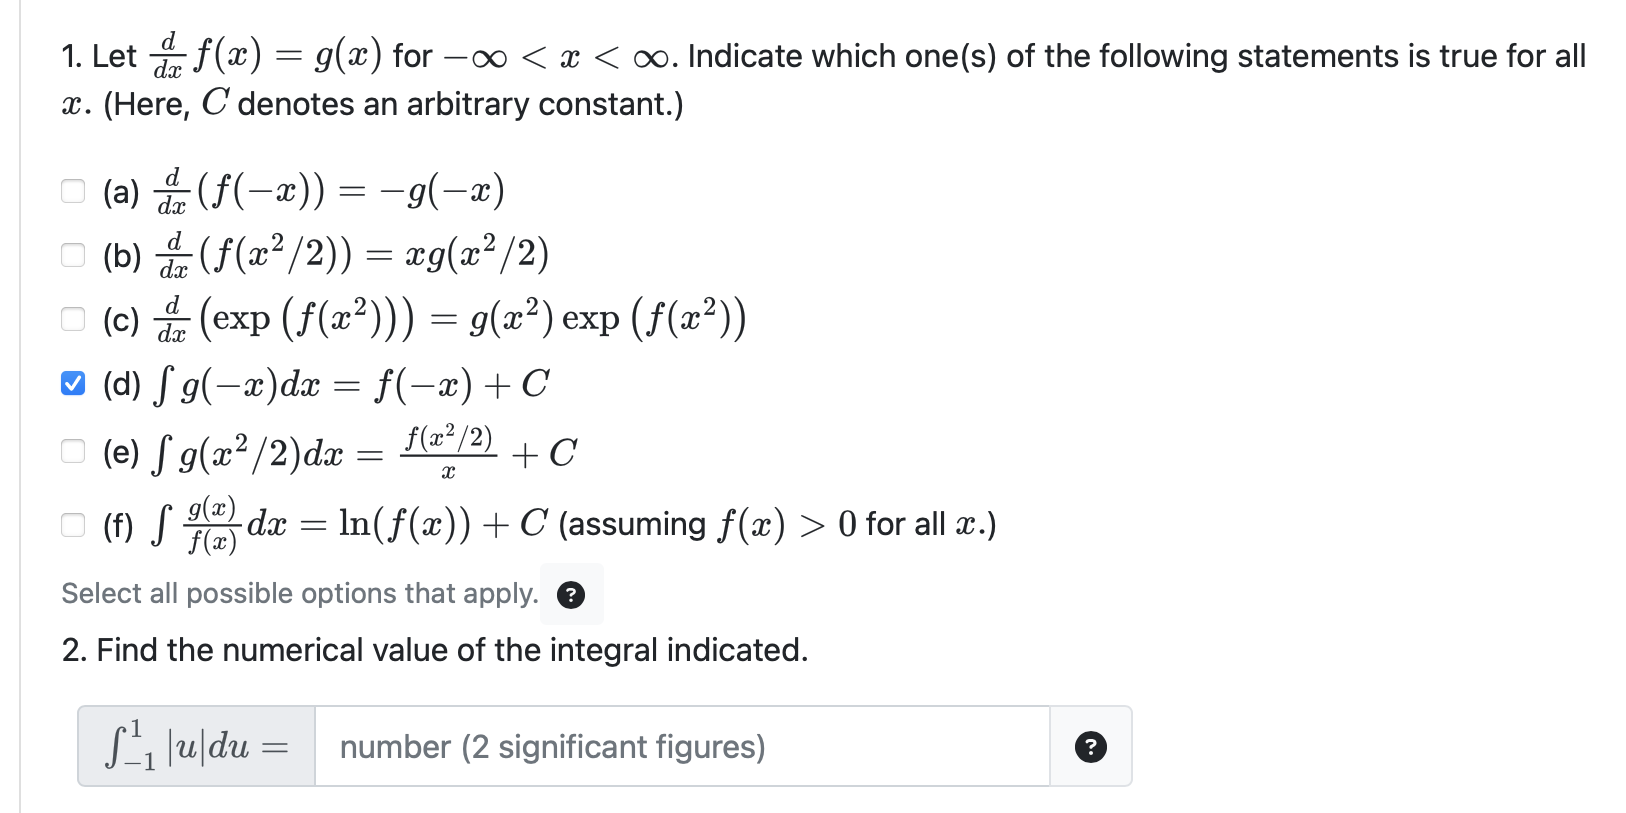Click the 'Select all possible options' text

point(297,593)
